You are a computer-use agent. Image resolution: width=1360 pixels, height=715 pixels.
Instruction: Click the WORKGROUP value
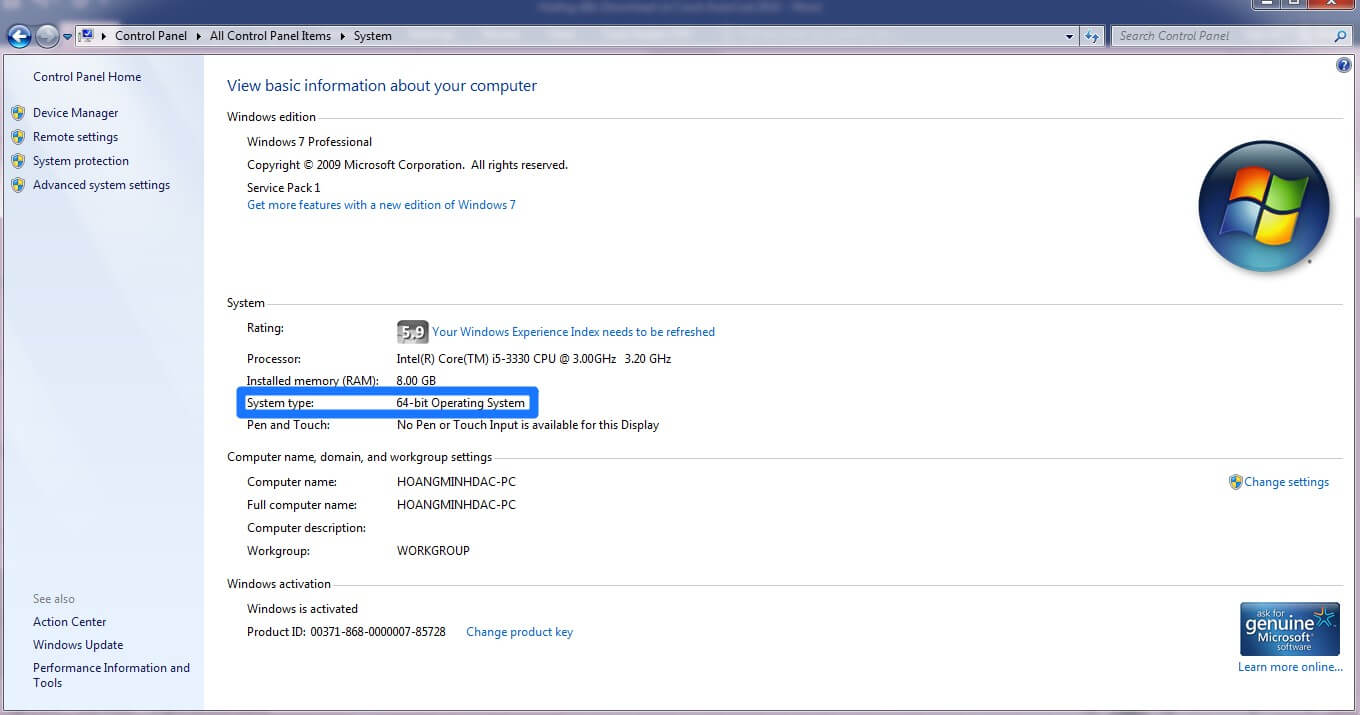pyautogui.click(x=433, y=551)
